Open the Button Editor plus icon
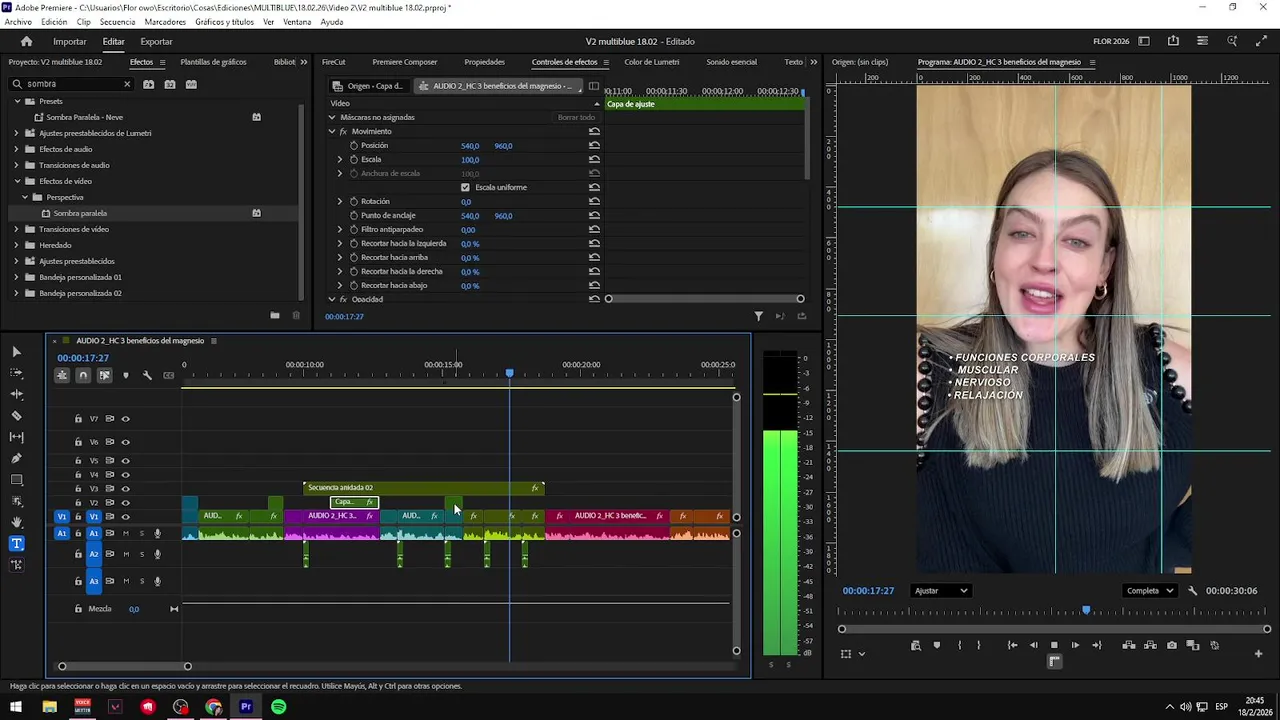This screenshot has width=1280, height=720. [1258, 654]
